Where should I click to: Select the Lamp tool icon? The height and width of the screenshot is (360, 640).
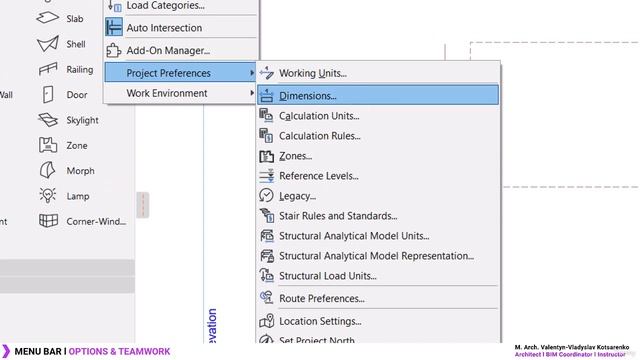pos(48,196)
